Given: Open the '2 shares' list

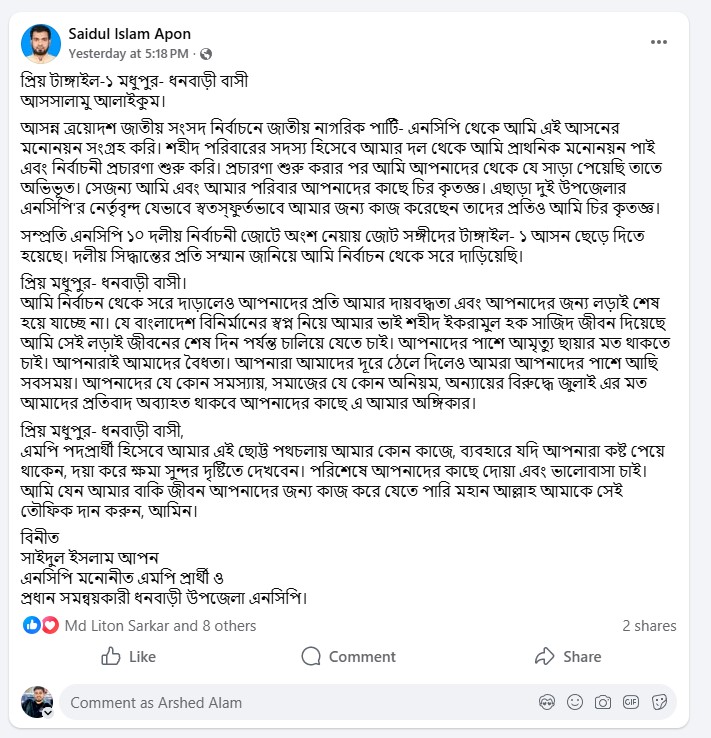Looking at the screenshot, I should click(x=649, y=626).
